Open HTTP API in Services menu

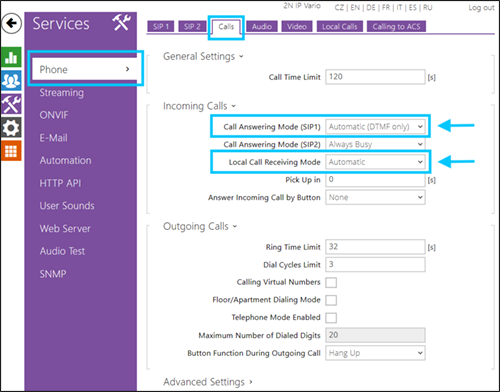[x=60, y=183]
